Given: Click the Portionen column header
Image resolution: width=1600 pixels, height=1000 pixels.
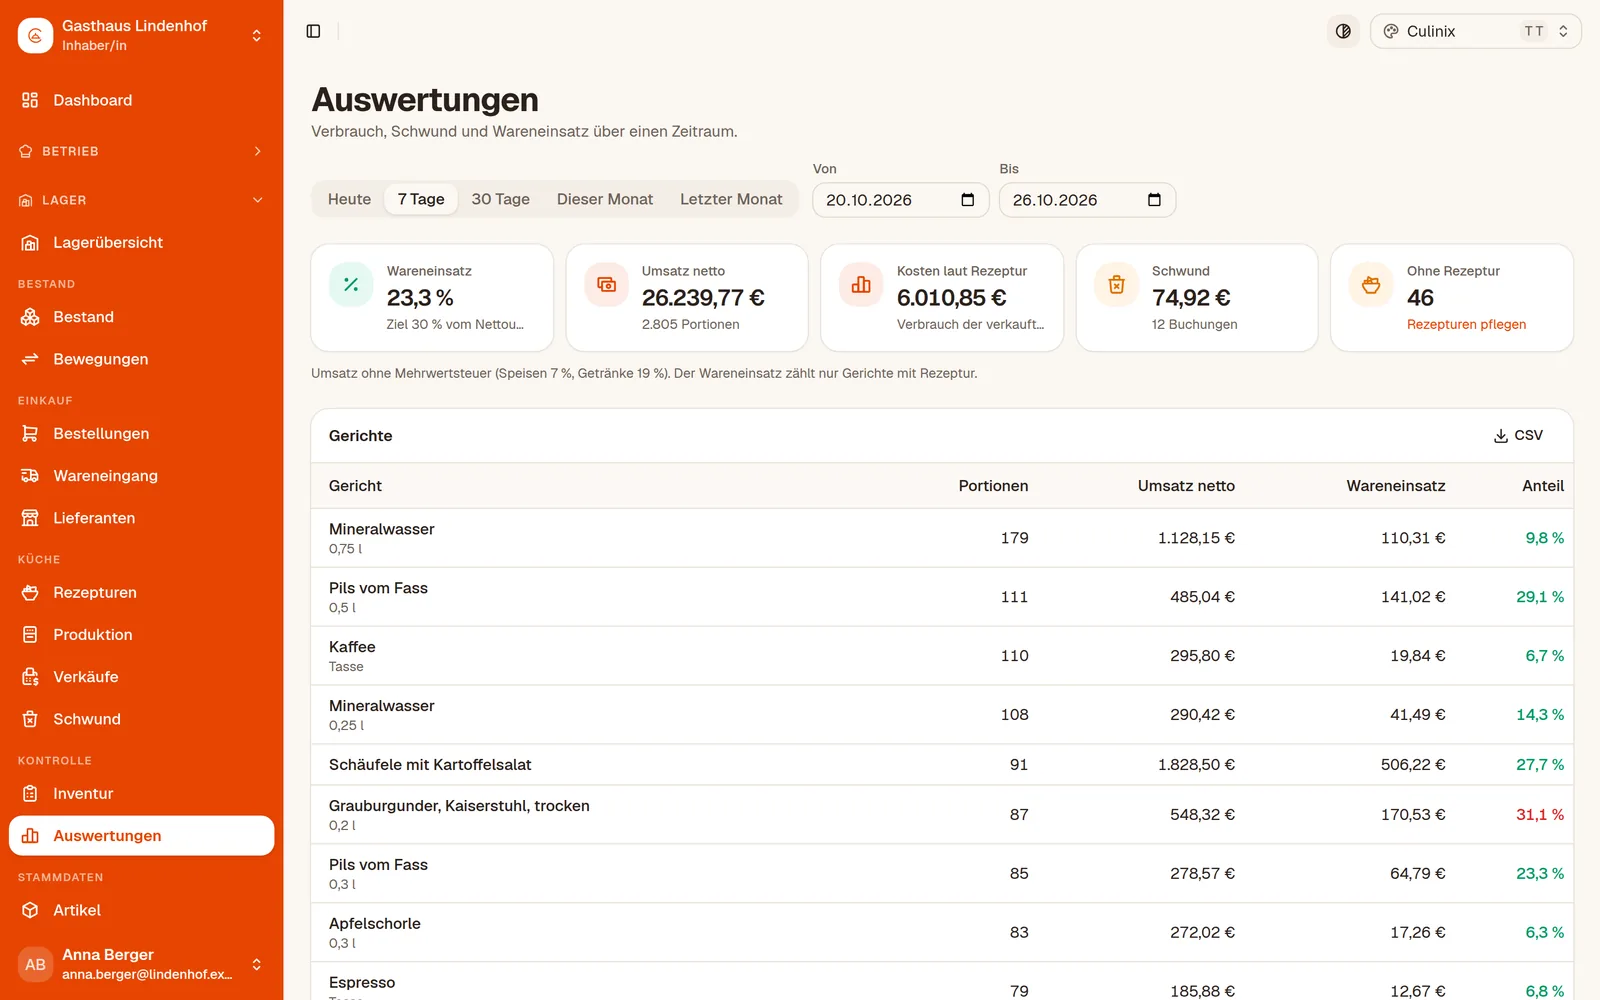Looking at the screenshot, I should [993, 486].
